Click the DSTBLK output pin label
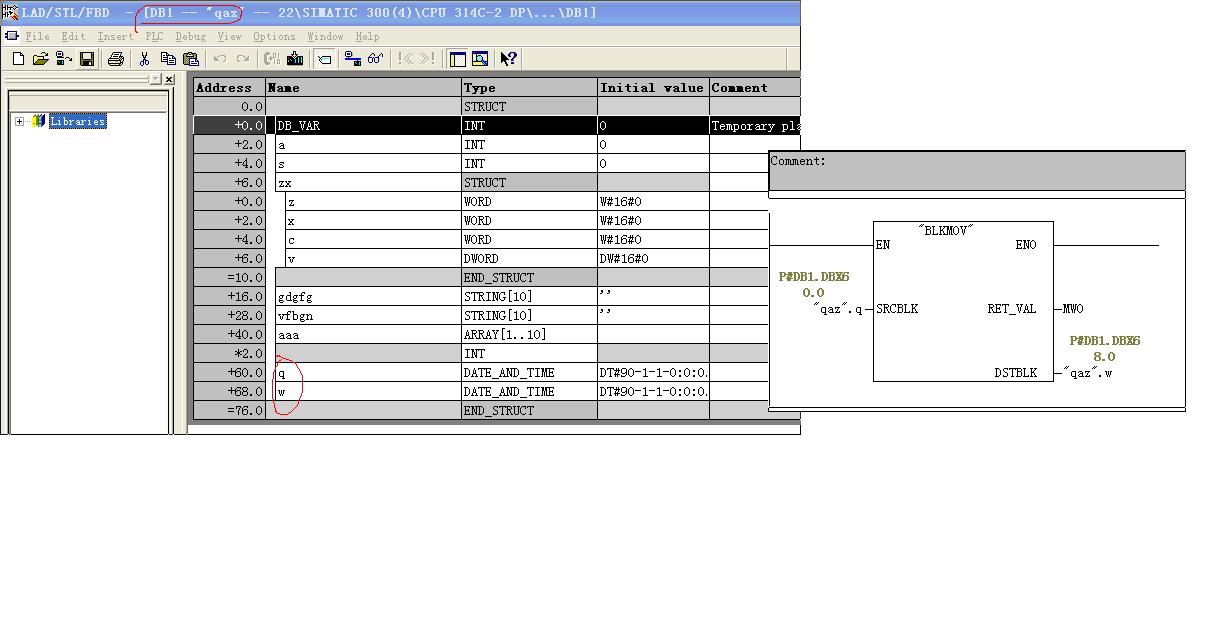The height and width of the screenshot is (637, 1208). (1016, 373)
